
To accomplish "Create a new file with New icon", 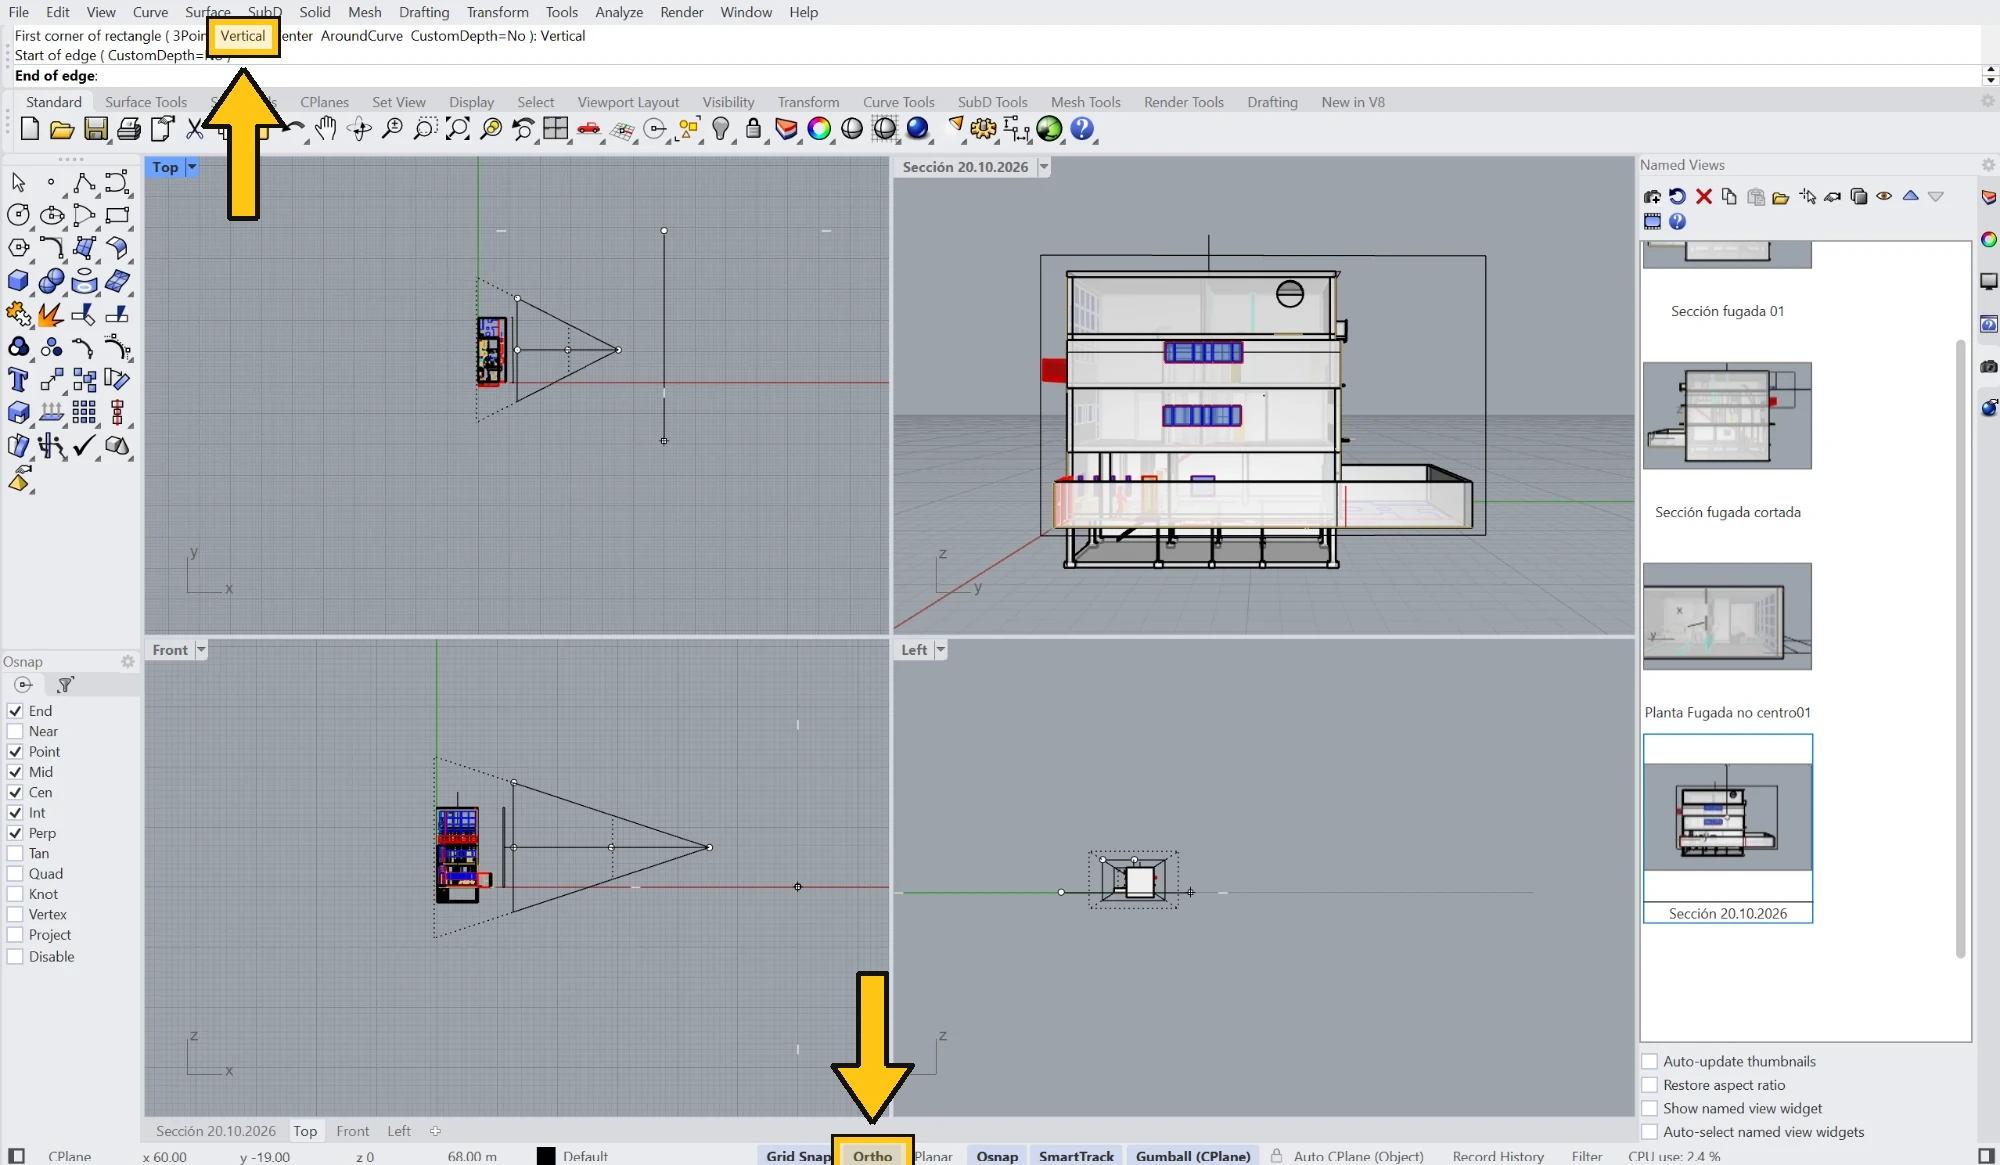I will point(29,129).
